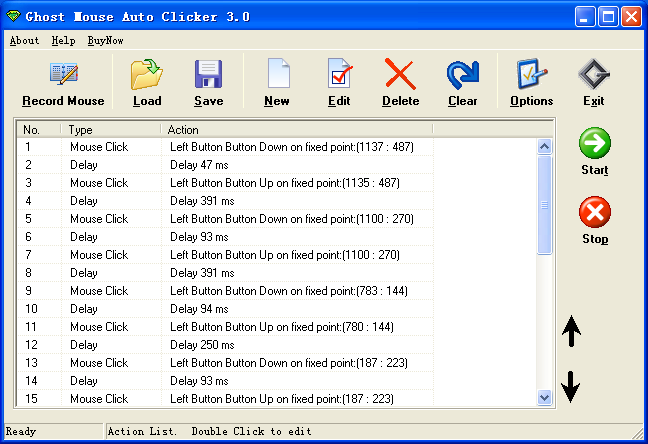This screenshot has height=444, width=648.
Task: Click the Edit checkmark document icon
Action: point(340,73)
